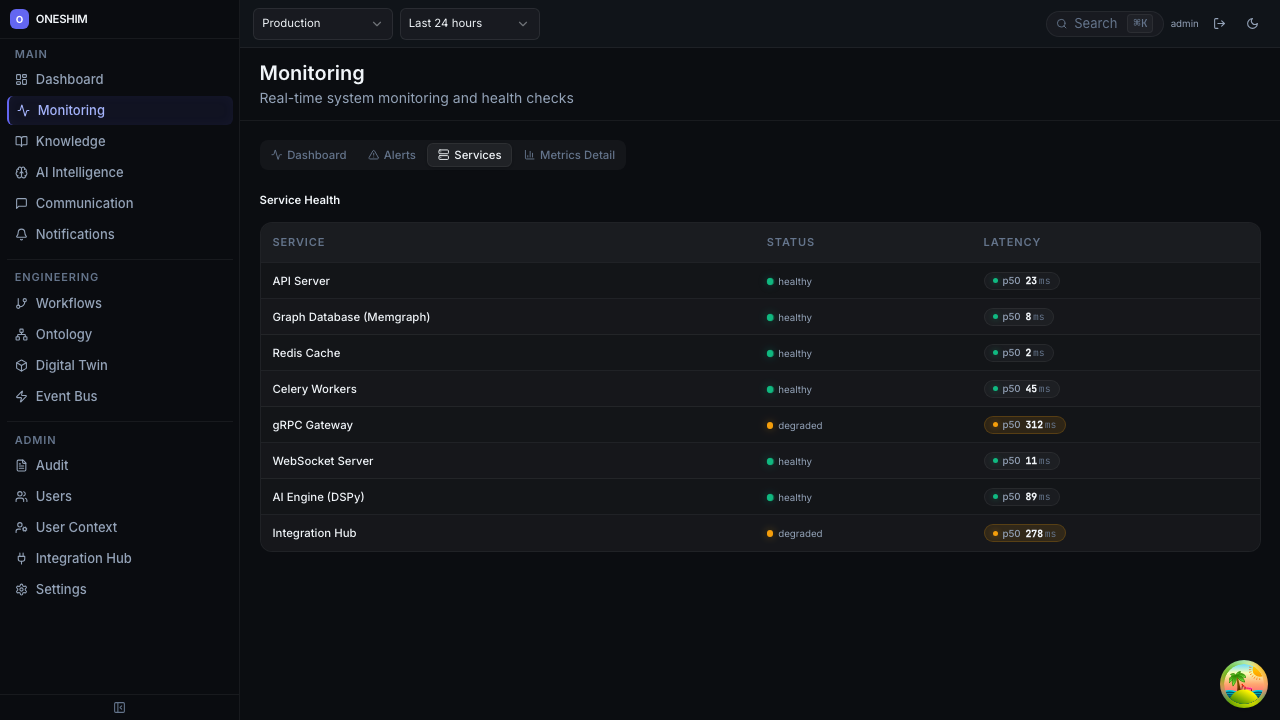Go to Settings in the sidebar
The width and height of the screenshot is (1280, 720).
point(61,589)
